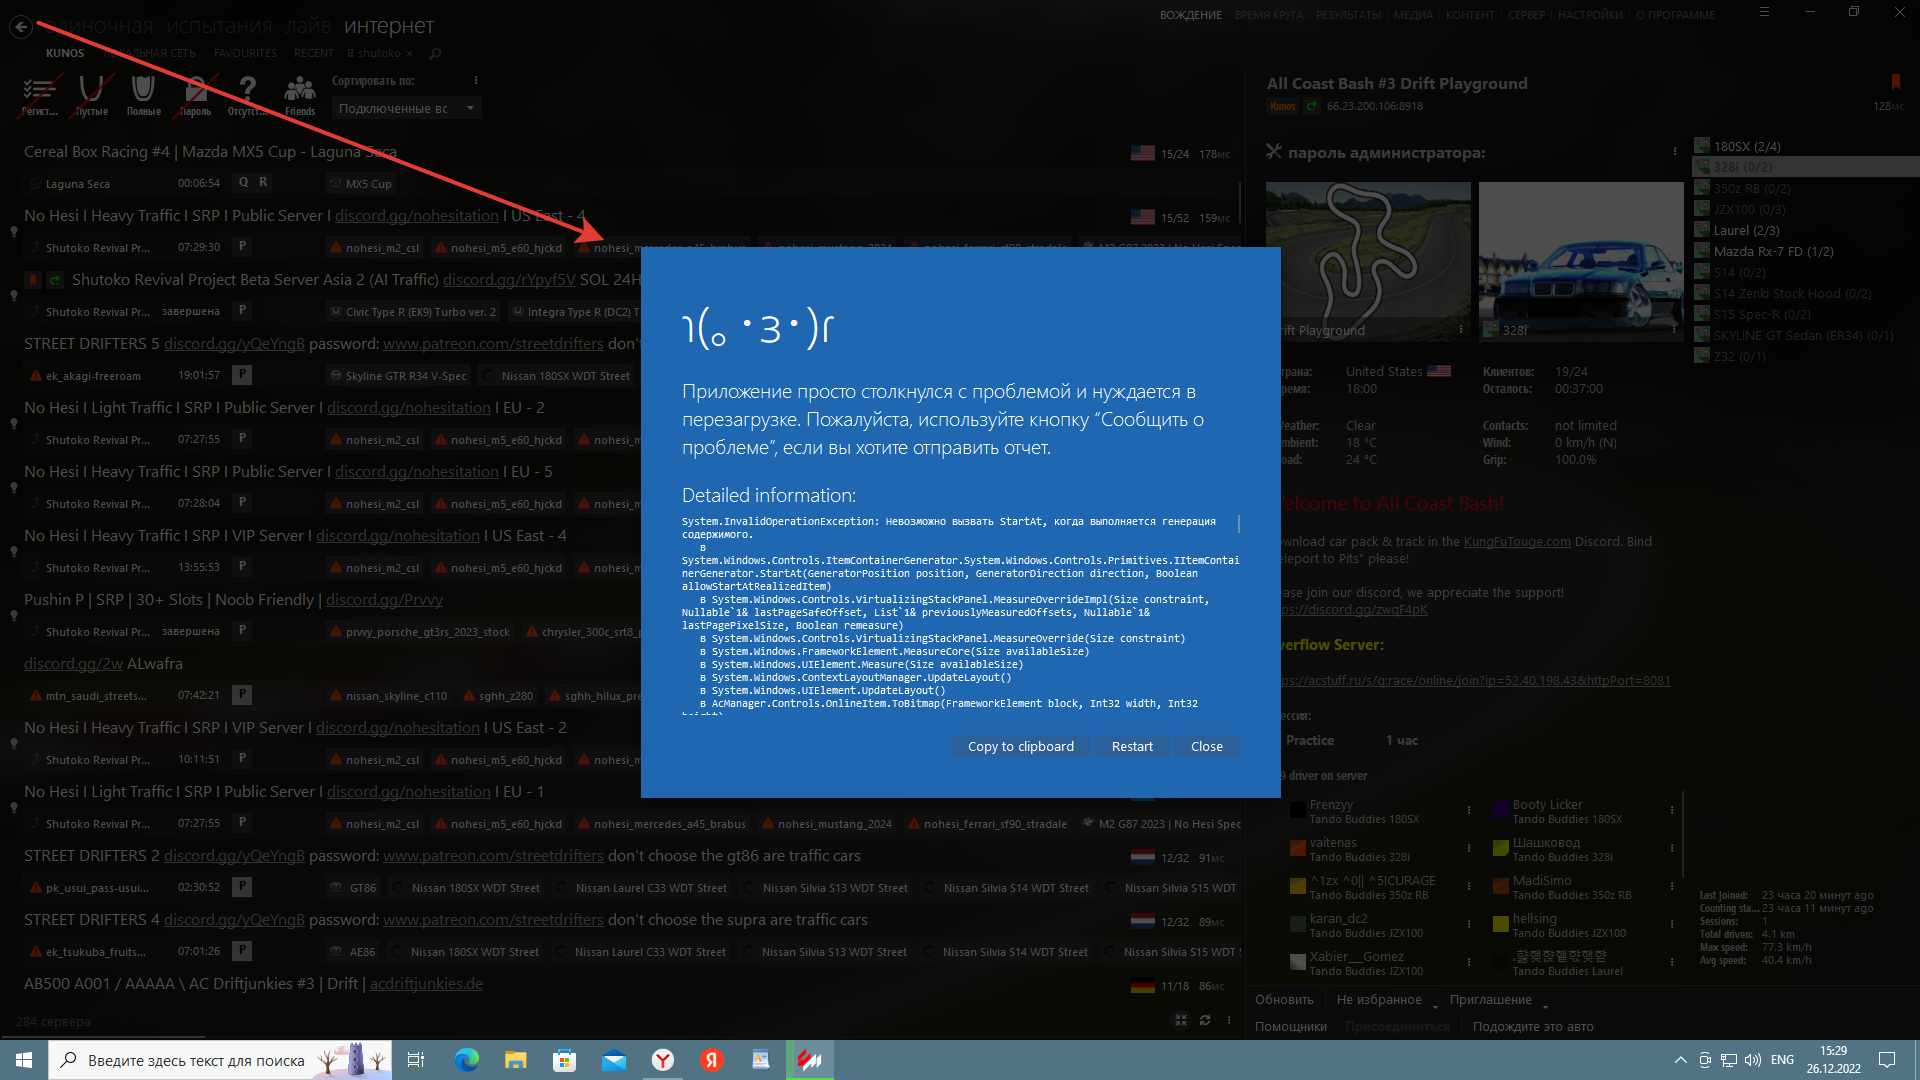Image resolution: width=1920 pixels, height=1080 pixels.
Task: Open the acdriftjunkies.de link
Action: [426, 984]
